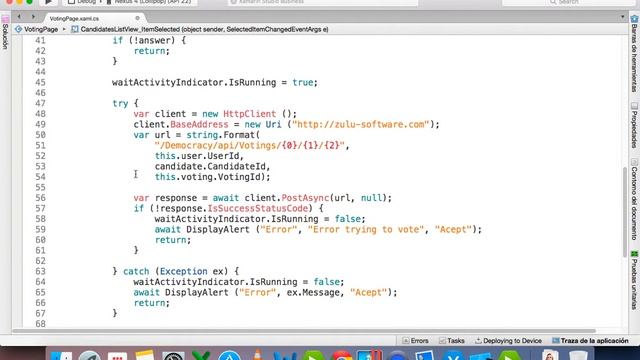The image size is (640, 360).
Task: Click 'string.Format(' on line 50
Action: (223, 135)
